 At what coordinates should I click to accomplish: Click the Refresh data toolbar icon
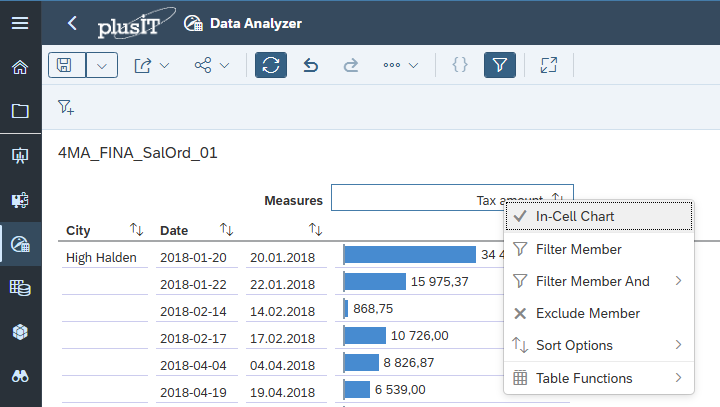pyautogui.click(x=270, y=65)
